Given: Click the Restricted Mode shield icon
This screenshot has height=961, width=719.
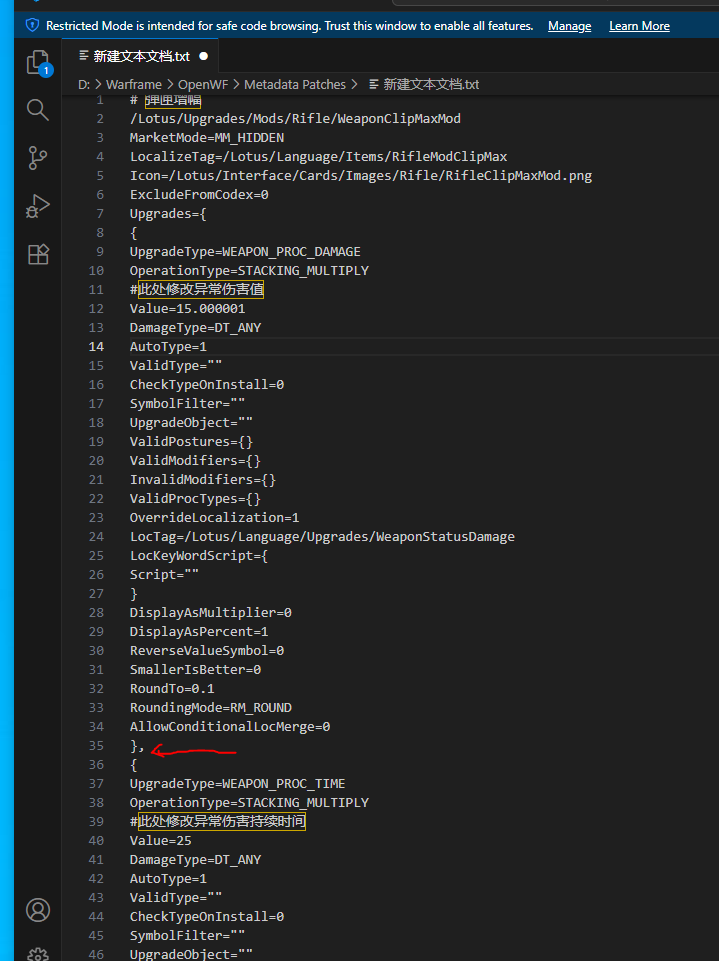Looking at the screenshot, I should pos(32,25).
